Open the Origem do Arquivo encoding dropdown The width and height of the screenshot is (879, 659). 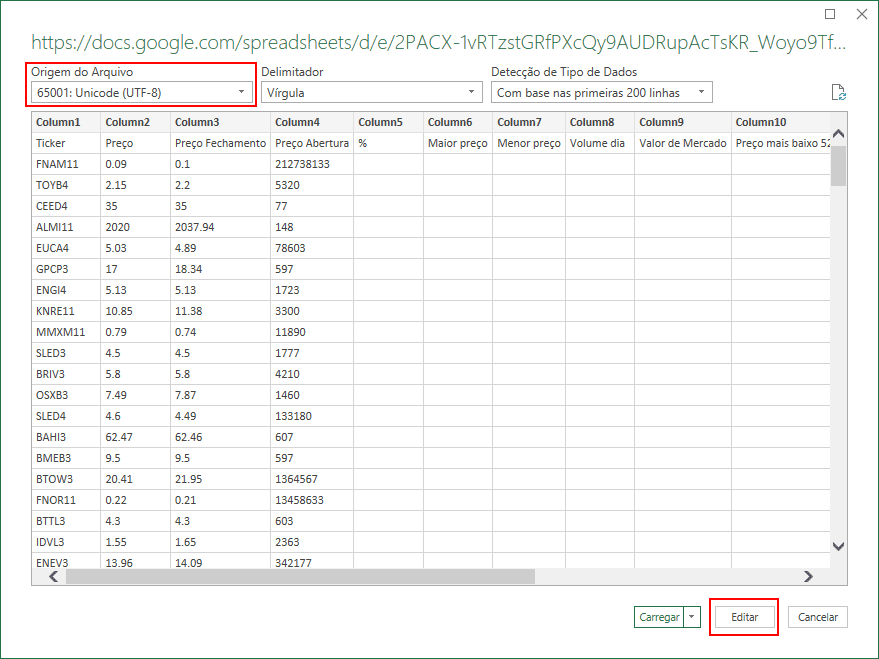coord(141,93)
